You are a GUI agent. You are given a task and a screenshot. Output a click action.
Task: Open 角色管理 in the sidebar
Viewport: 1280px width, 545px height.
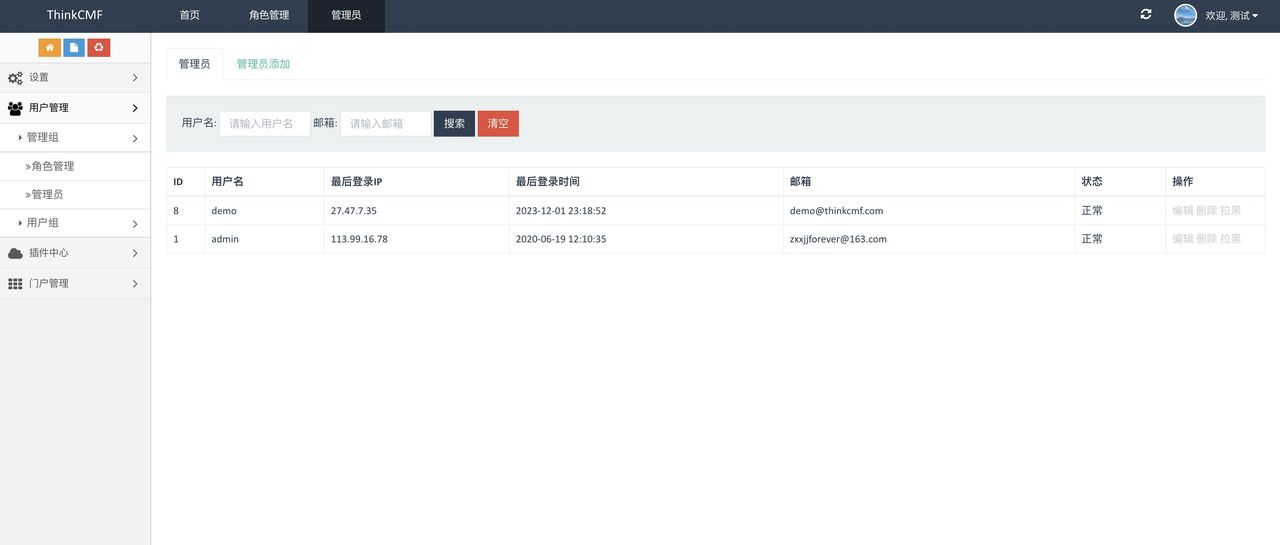tap(75, 166)
